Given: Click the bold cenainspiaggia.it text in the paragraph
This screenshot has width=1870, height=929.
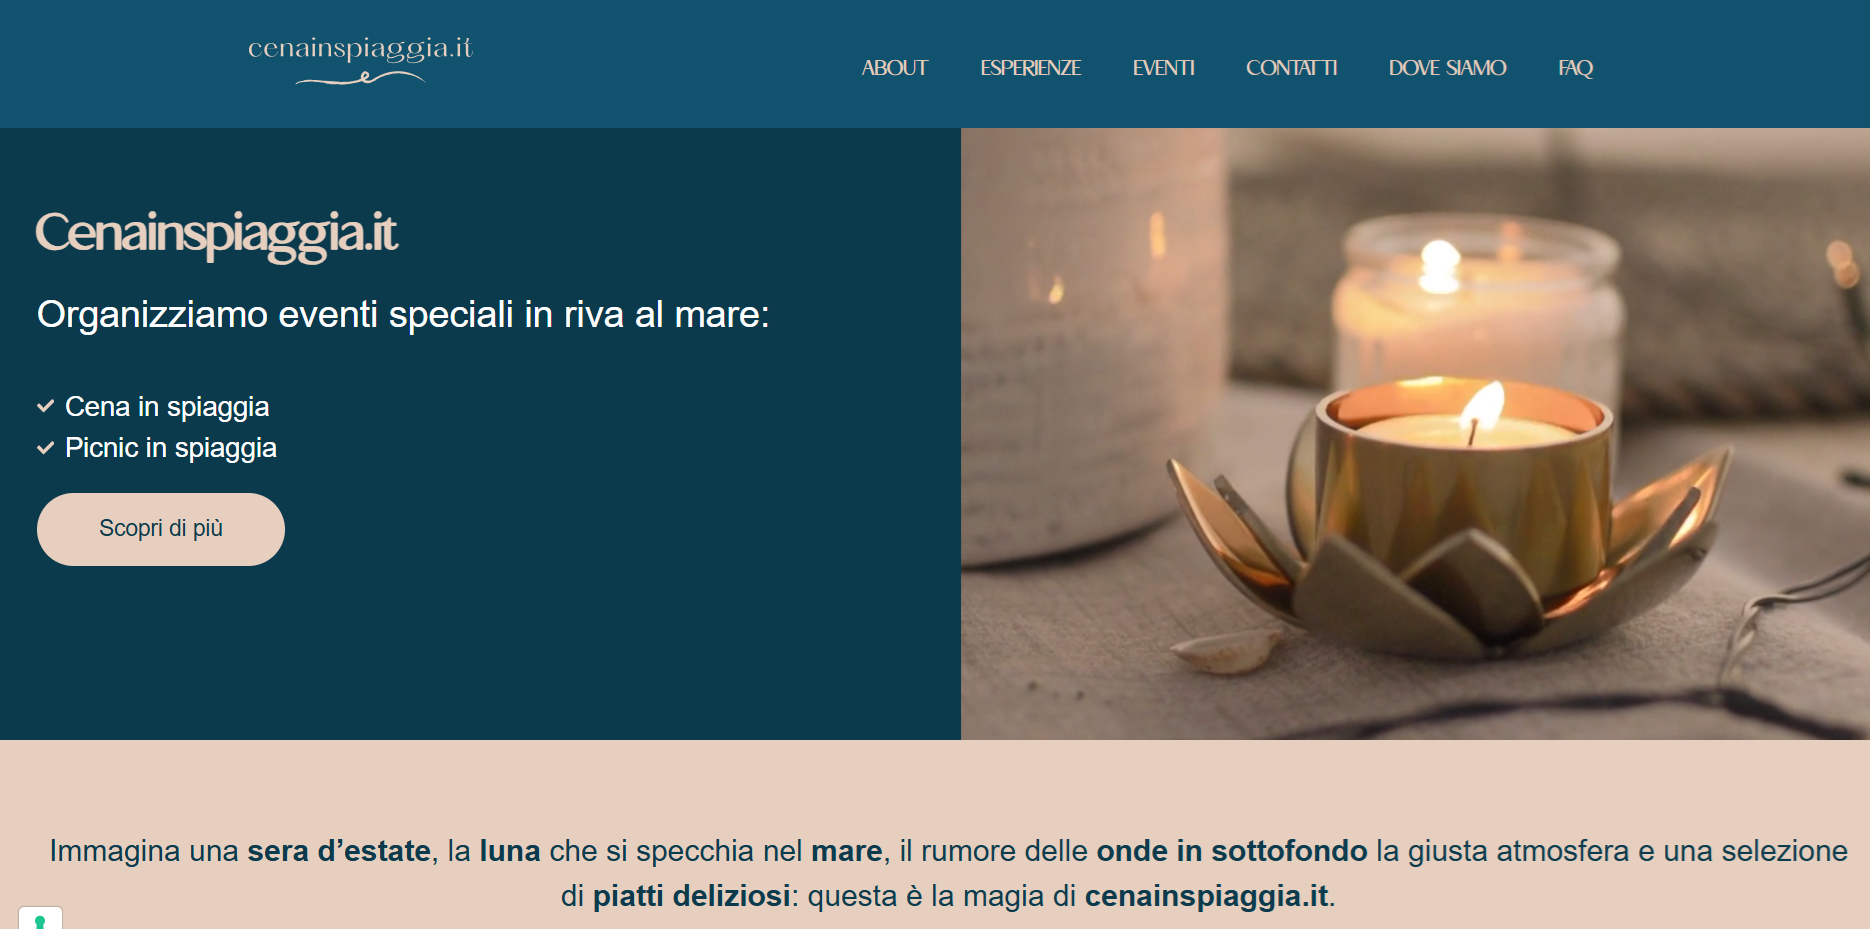Looking at the screenshot, I should [x=1207, y=896].
